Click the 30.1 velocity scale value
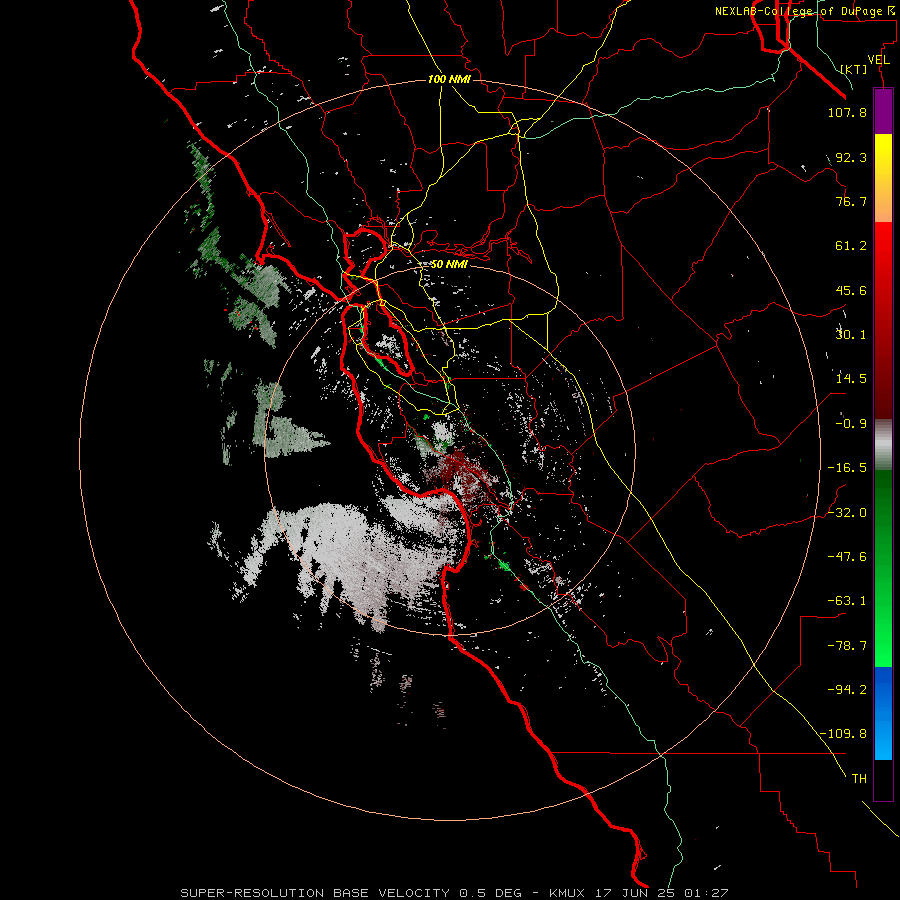The width and height of the screenshot is (900, 900). [851, 335]
